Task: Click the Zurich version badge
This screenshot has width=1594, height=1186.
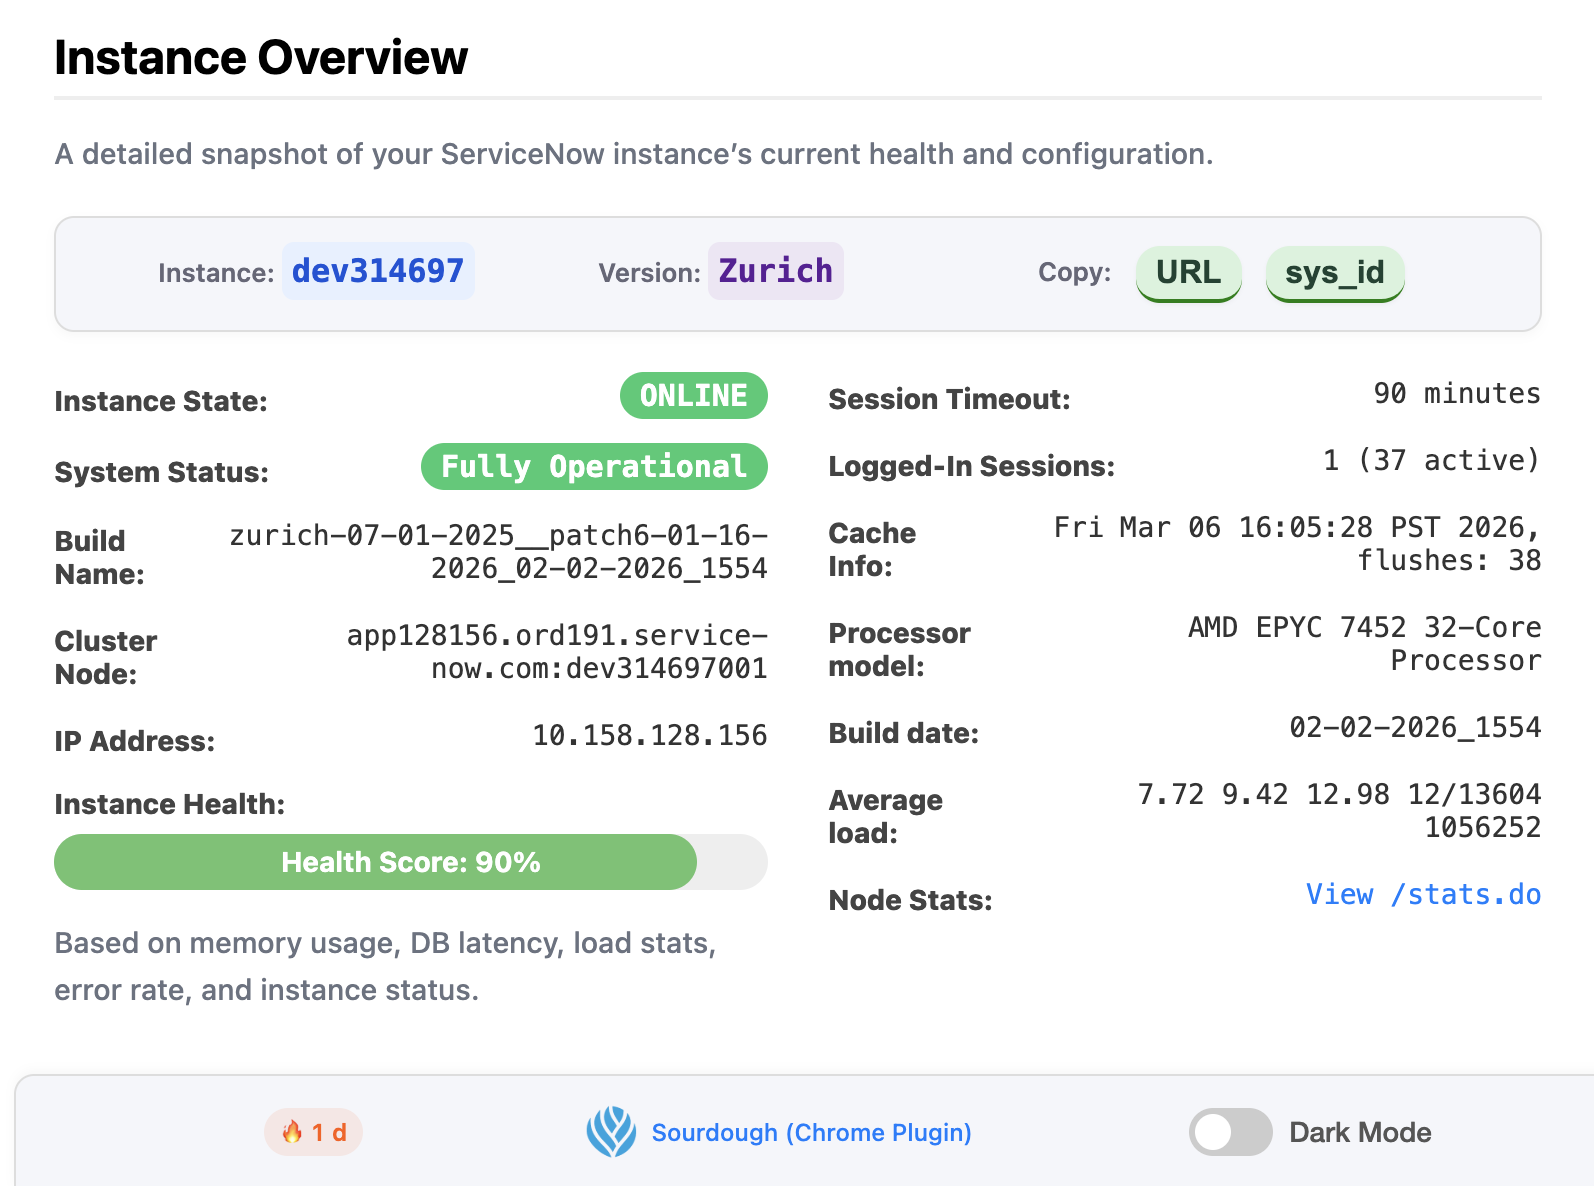Action: pyautogui.click(x=776, y=271)
